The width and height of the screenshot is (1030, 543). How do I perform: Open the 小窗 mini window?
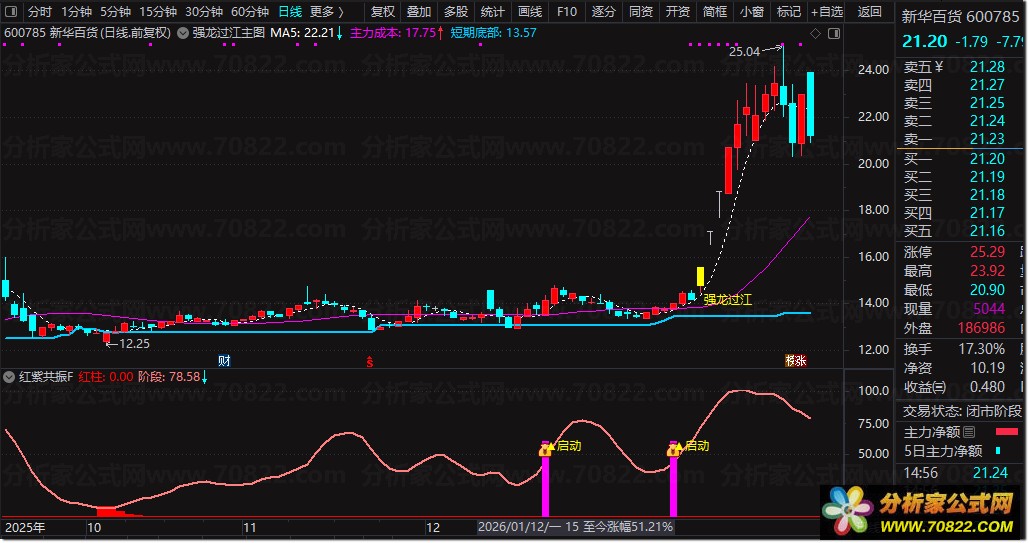point(752,12)
